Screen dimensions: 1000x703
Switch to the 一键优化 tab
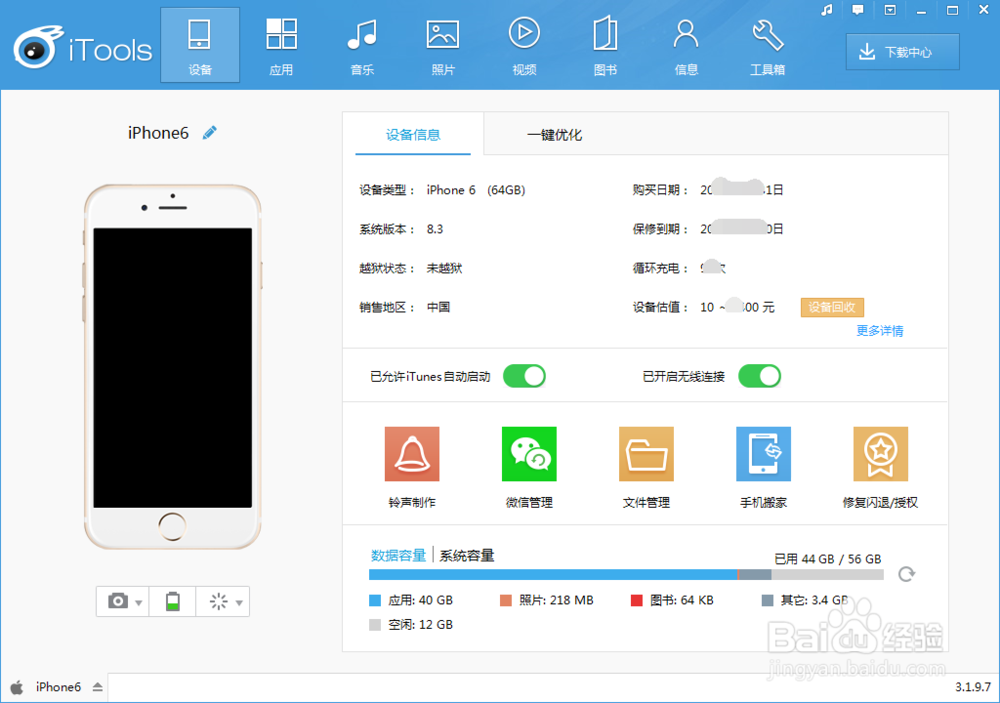(554, 135)
